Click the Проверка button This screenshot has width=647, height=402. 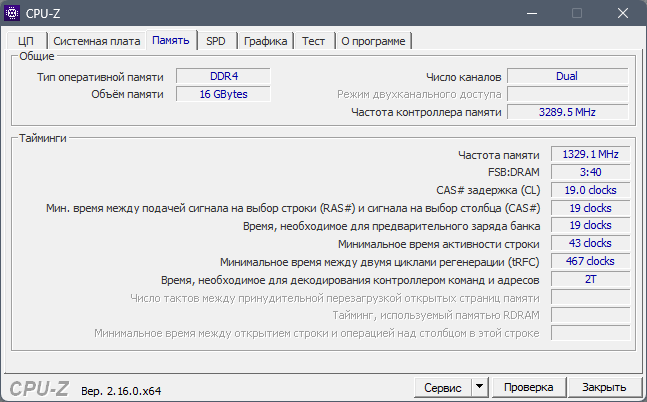[x=529, y=387]
